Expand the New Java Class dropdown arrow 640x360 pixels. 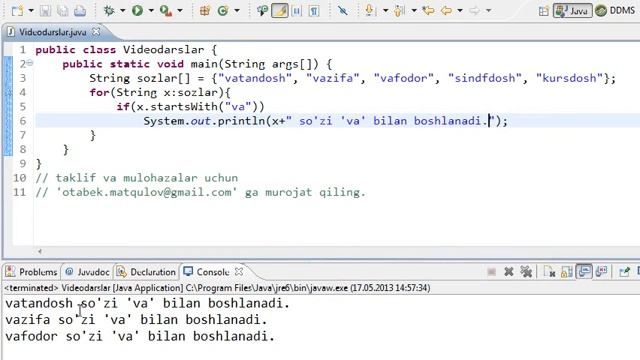point(237,11)
